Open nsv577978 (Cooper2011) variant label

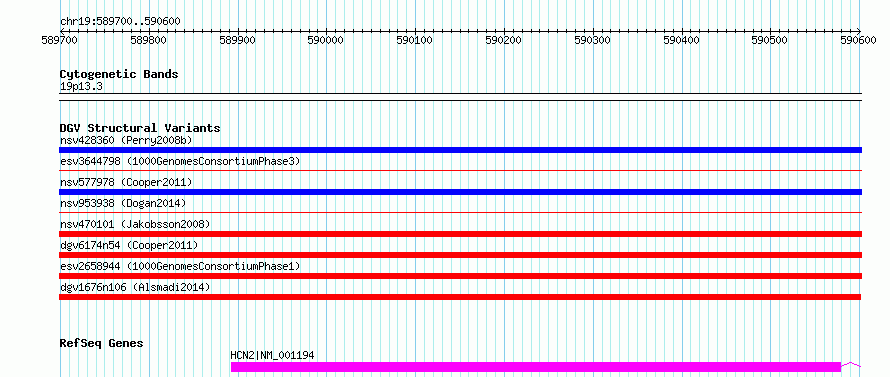[126, 182]
